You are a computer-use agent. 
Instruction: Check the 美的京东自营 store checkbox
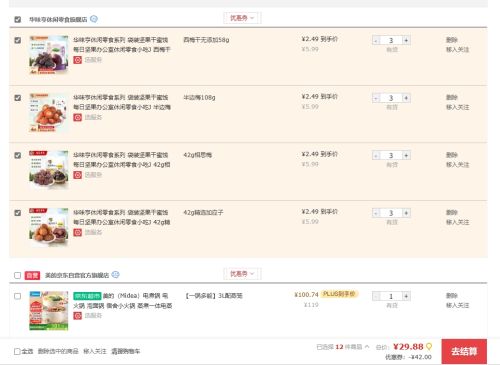tap(18, 275)
